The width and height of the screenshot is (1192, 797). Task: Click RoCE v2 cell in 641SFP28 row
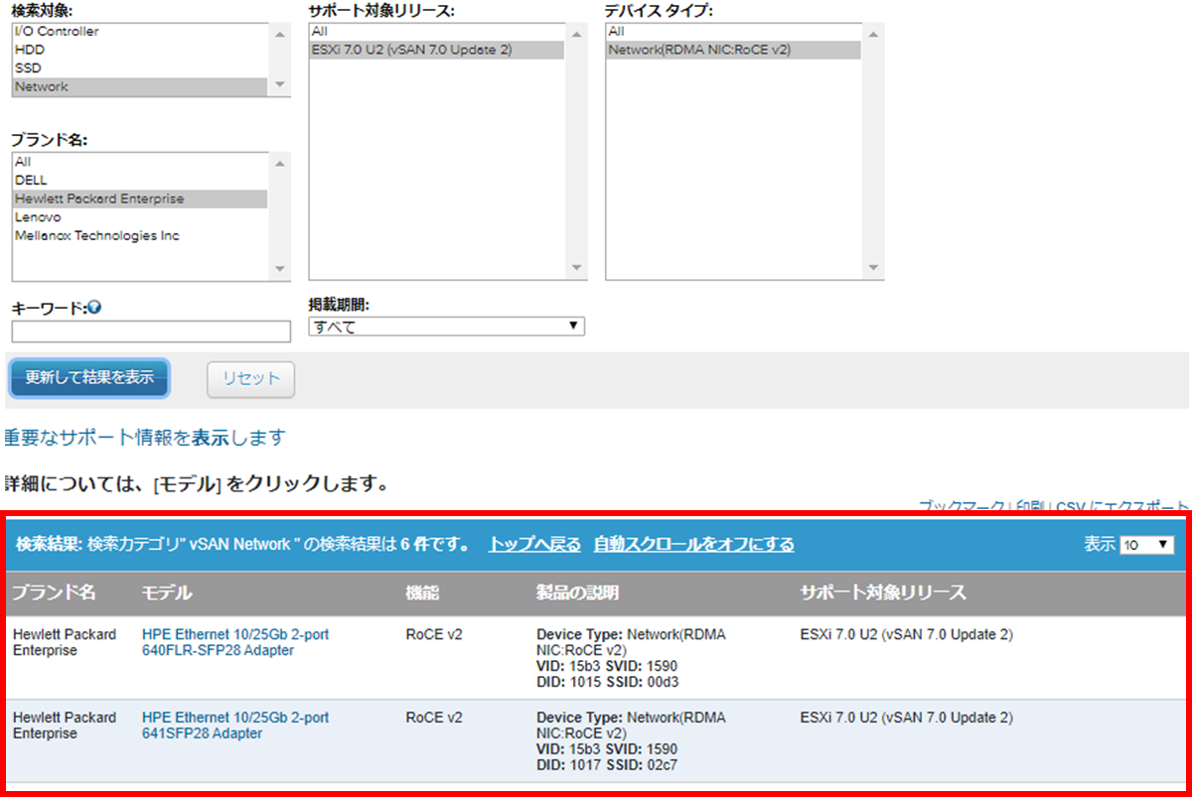coord(433,717)
